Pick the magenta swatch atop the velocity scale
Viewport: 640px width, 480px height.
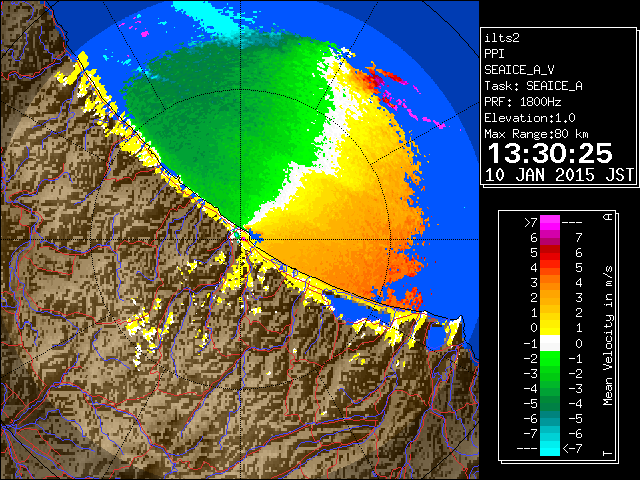coord(550,222)
